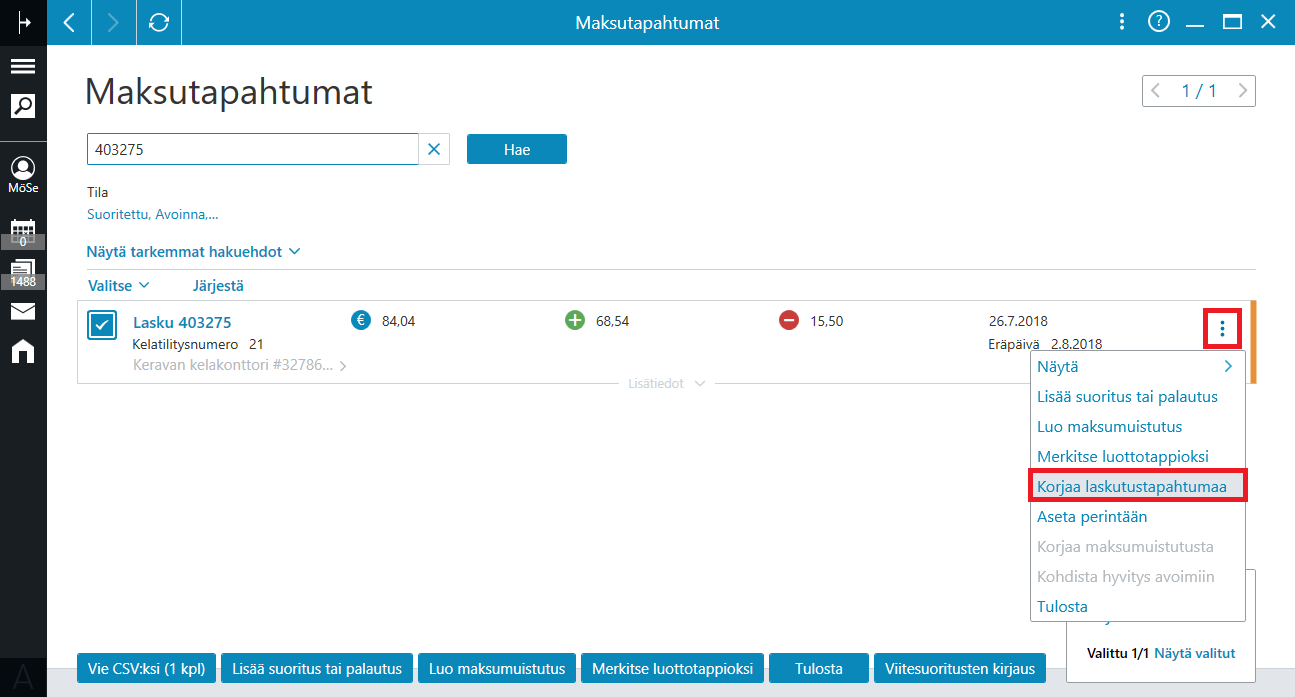Open the search magnifier in sidebar
Image resolution: width=1295 pixels, height=697 pixels.
coord(23,105)
